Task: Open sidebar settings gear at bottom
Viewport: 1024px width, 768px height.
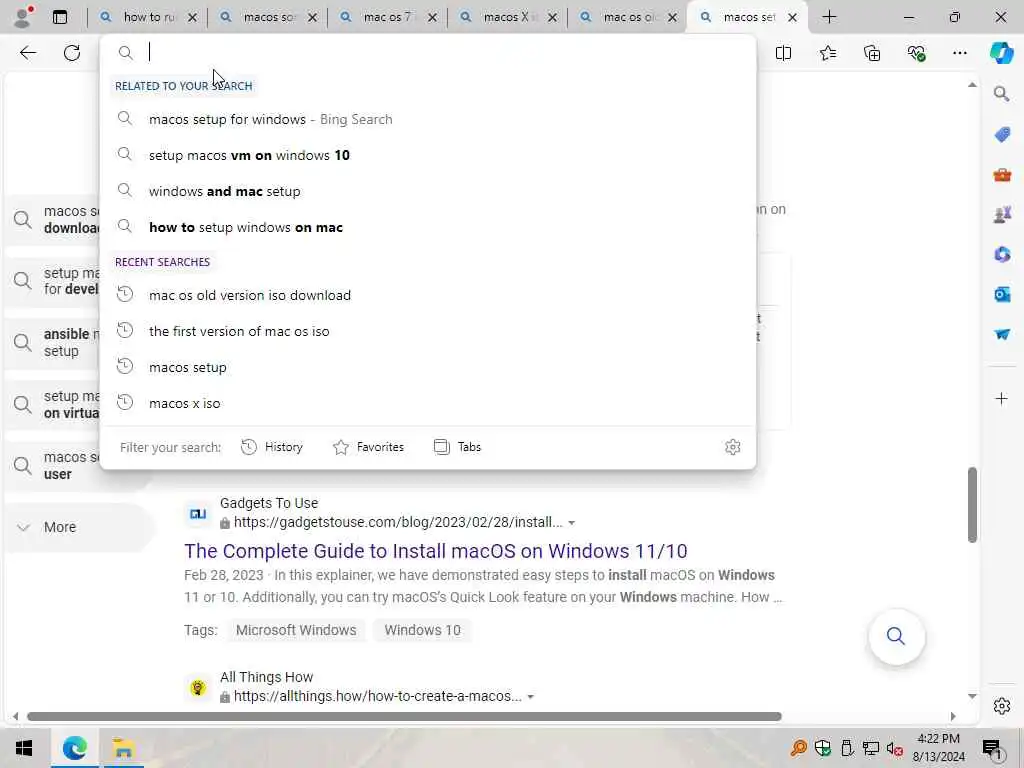Action: [x=1002, y=706]
